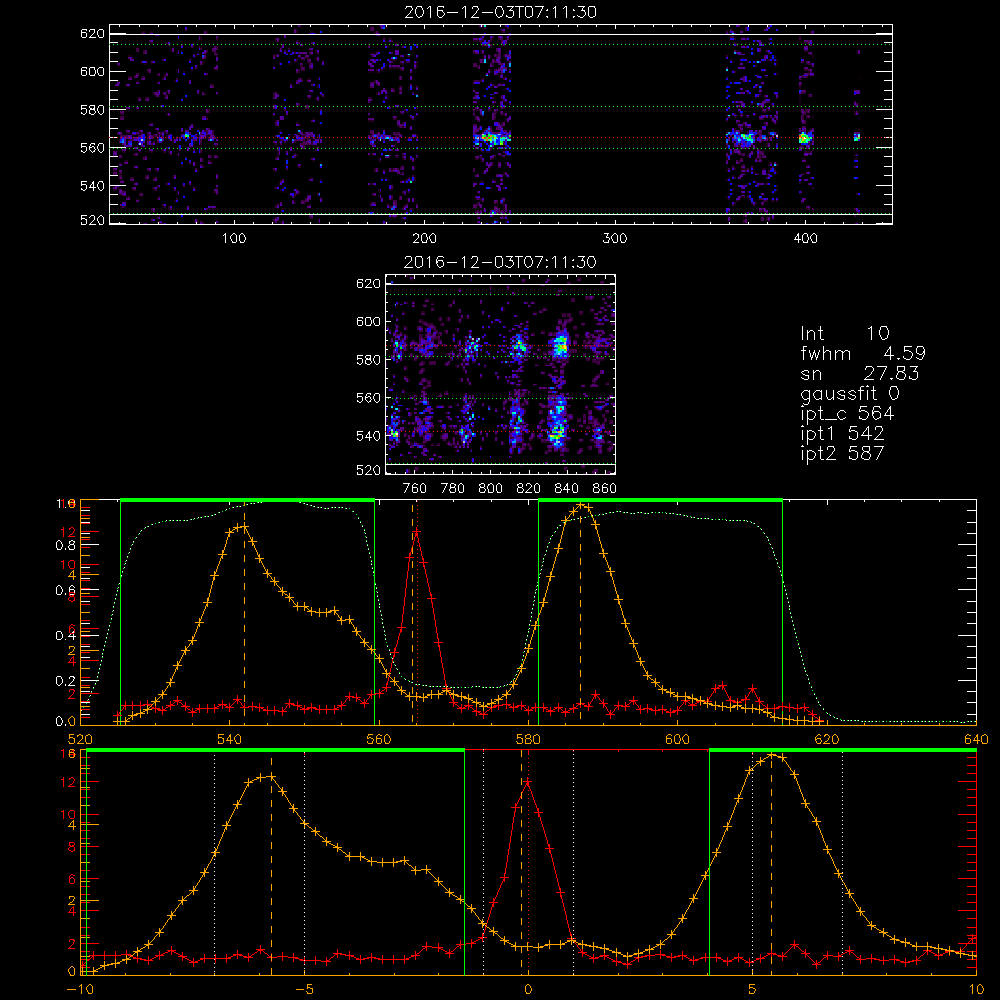Screen dimensions: 1000x1000
Task: Click the 840 x-axis label of middle image
Action: 566,489
